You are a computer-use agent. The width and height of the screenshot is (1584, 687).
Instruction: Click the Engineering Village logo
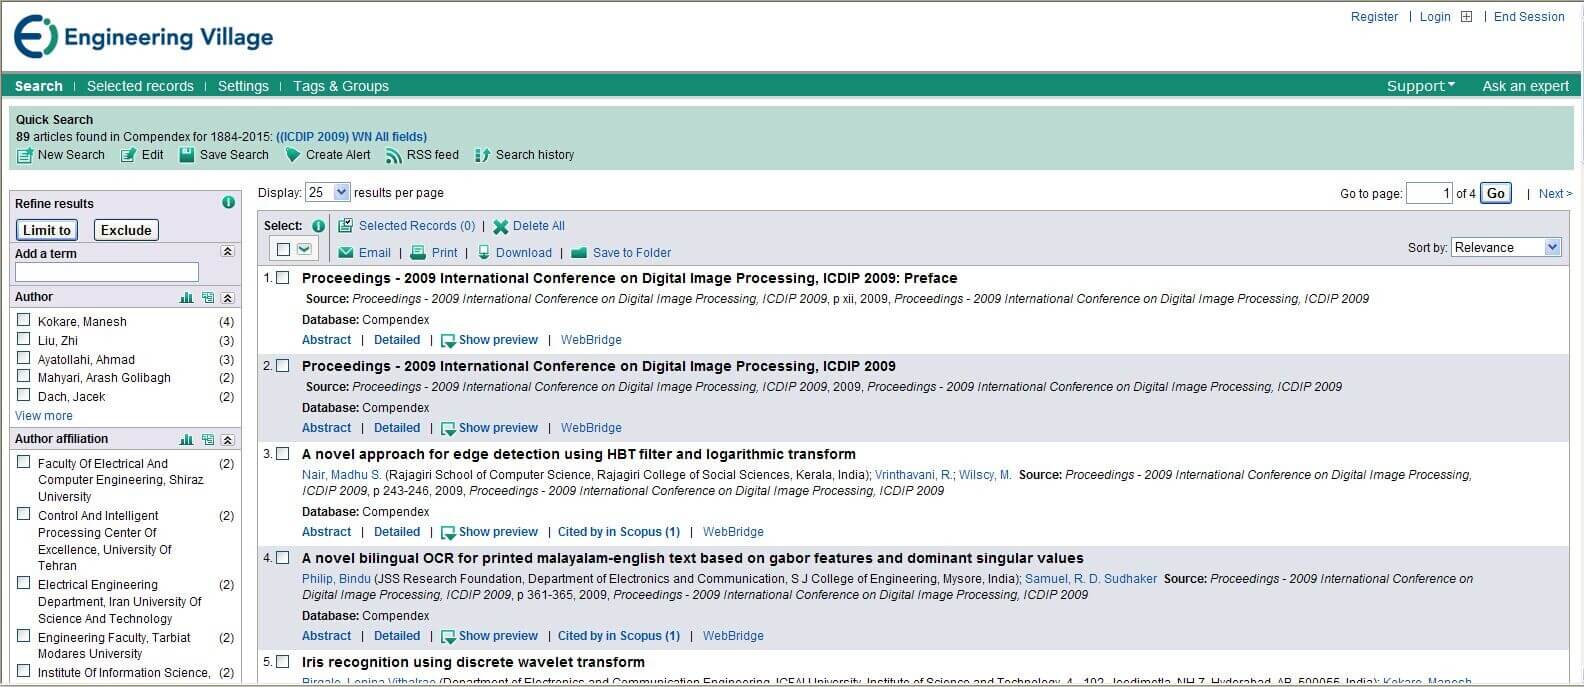pos(144,37)
